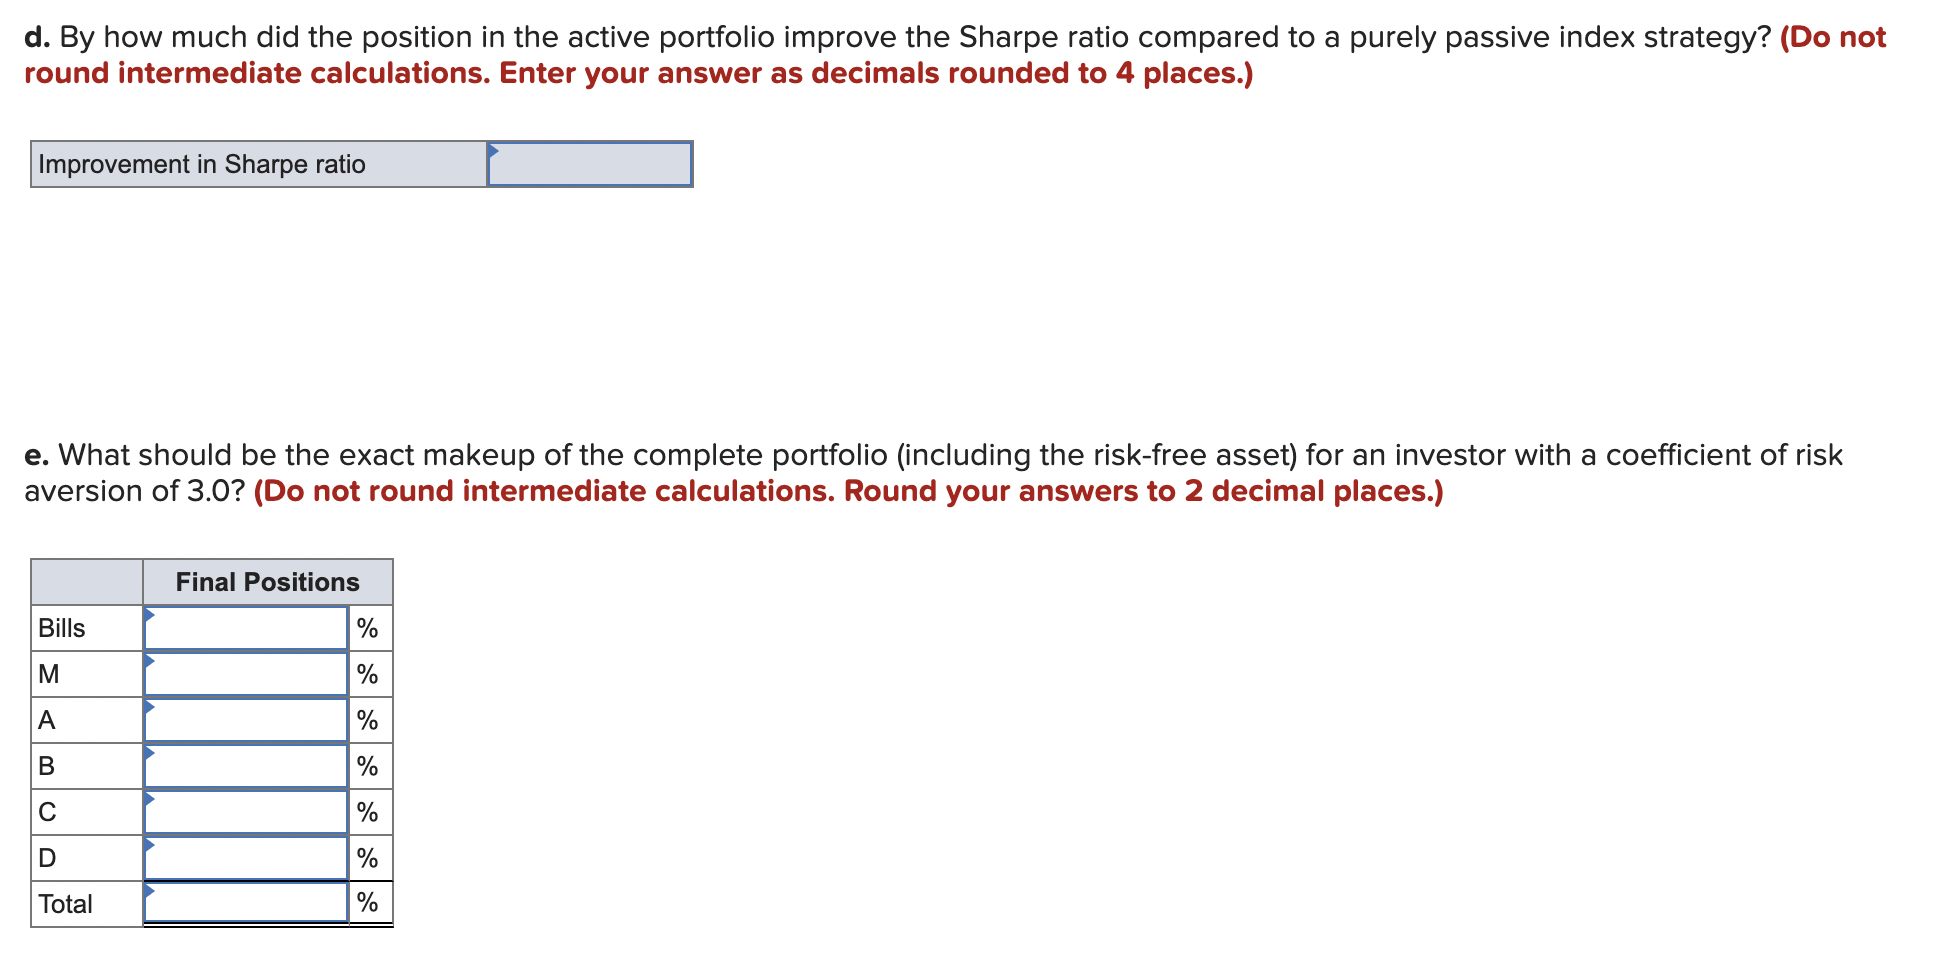The height and width of the screenshot is (966, 1944).
Task: Click the C percentage input field
Action: coord(246,811)
